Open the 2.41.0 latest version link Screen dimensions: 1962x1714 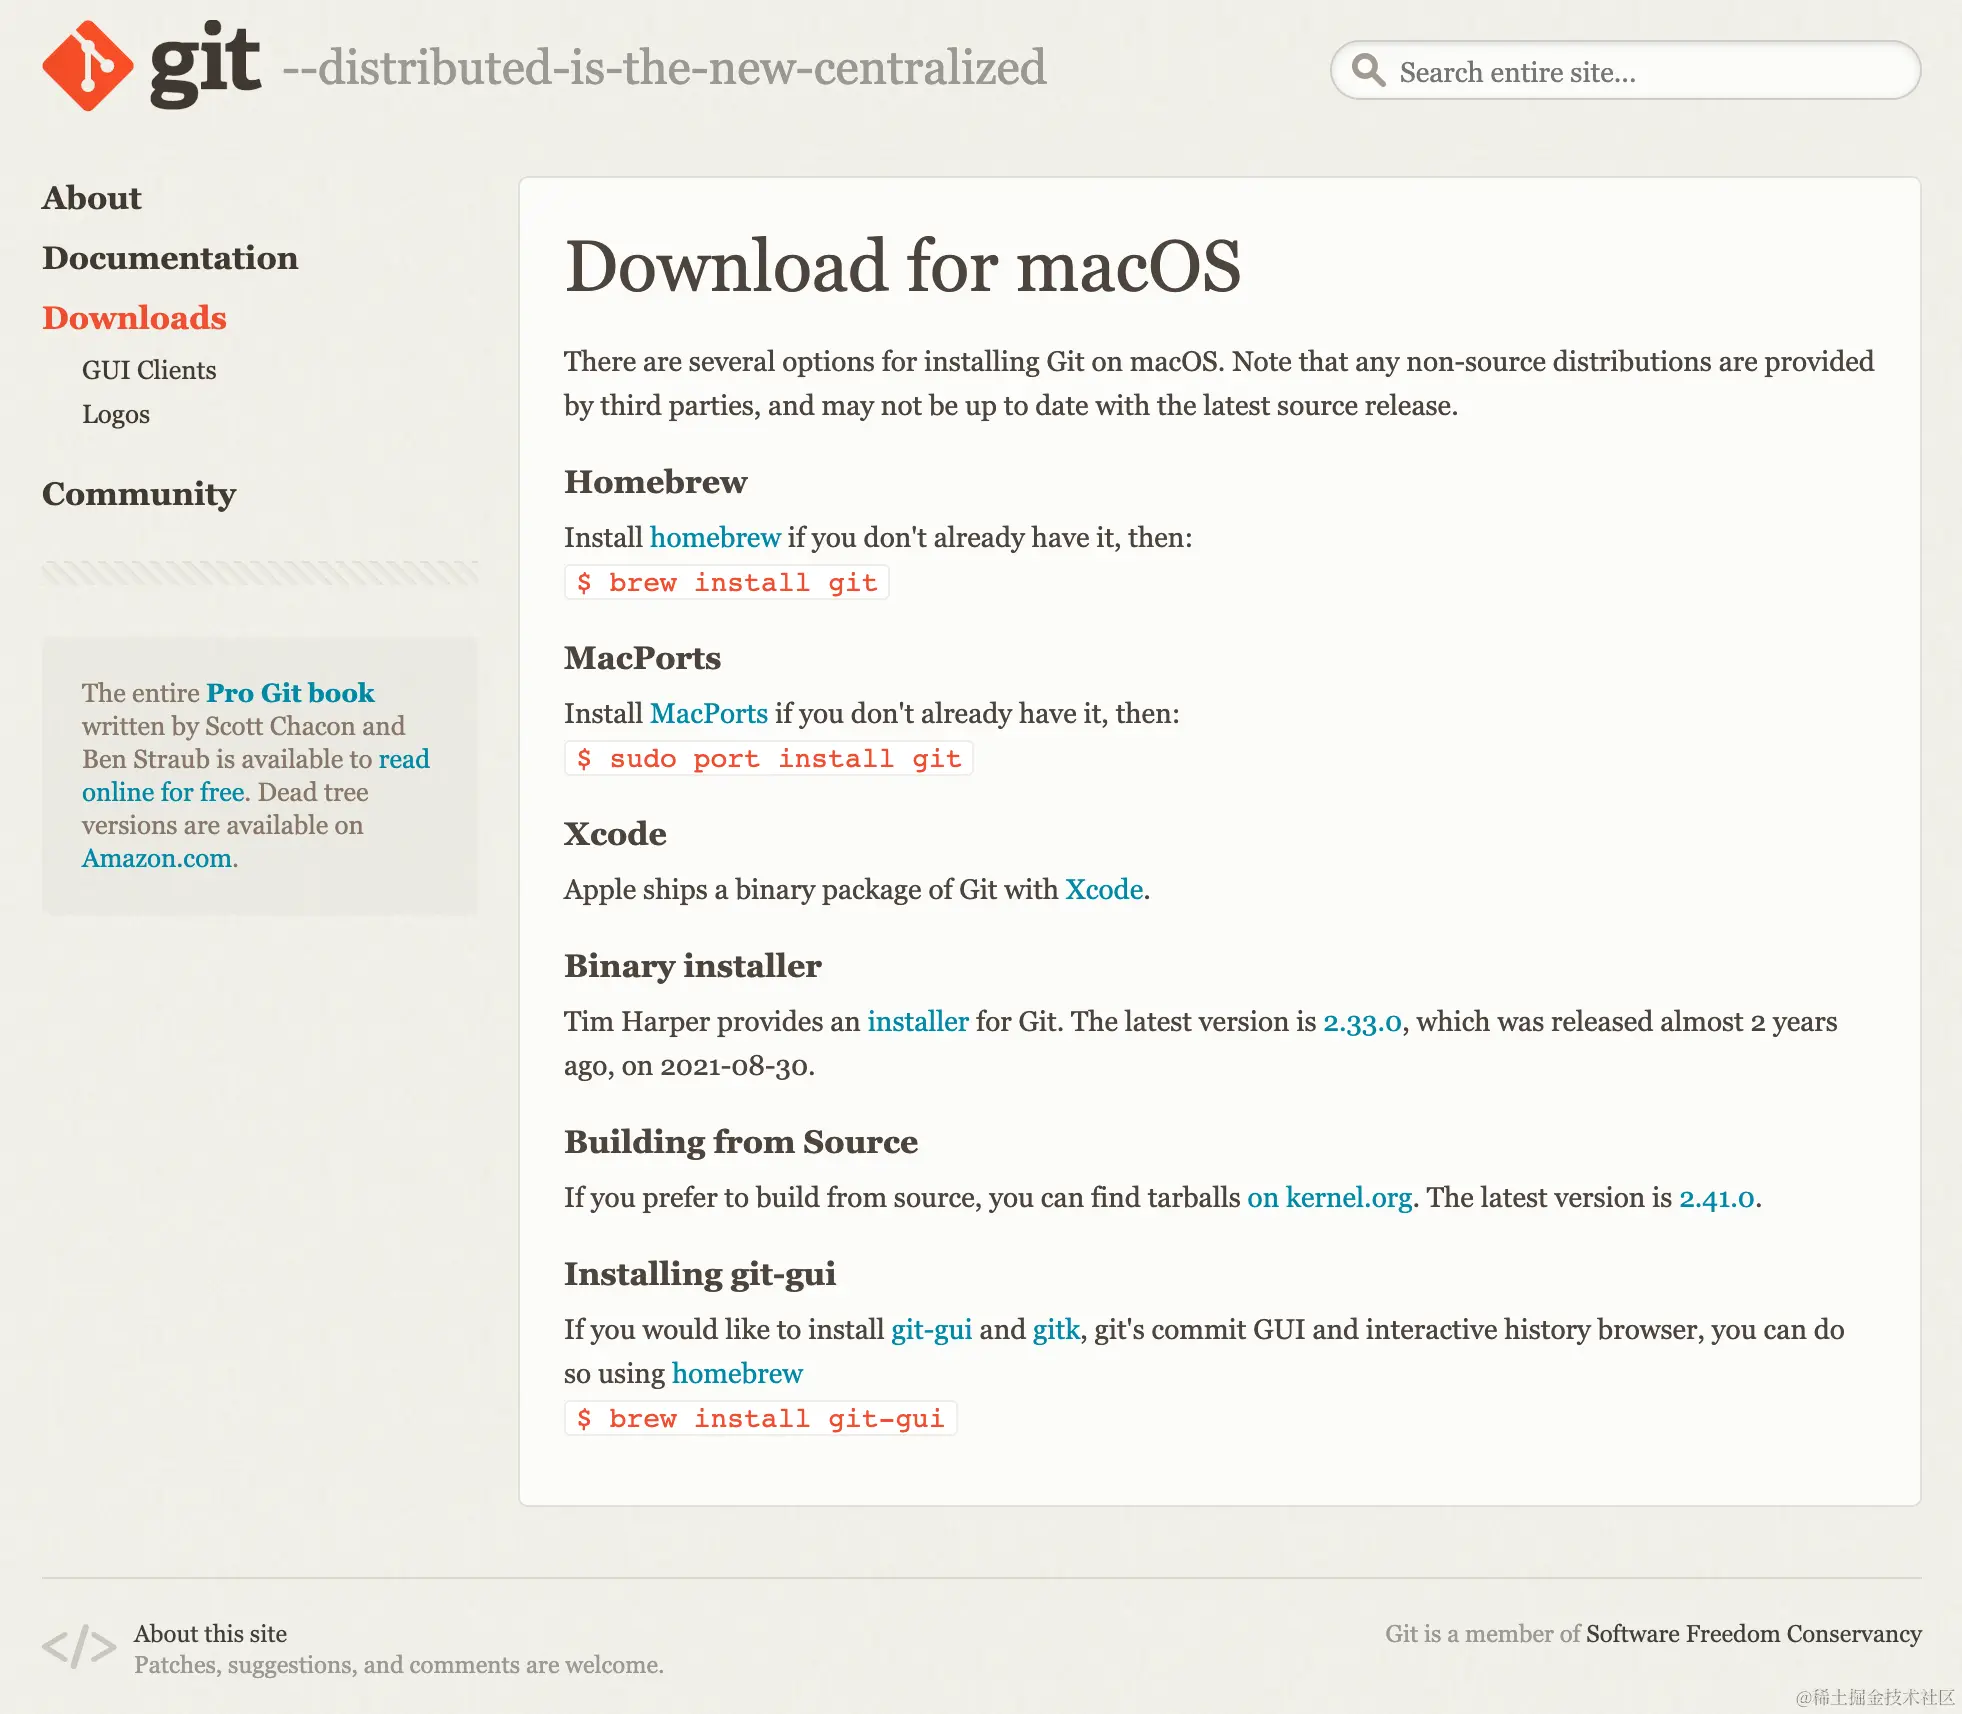pyautogui.click(x=1716, y=1198)
